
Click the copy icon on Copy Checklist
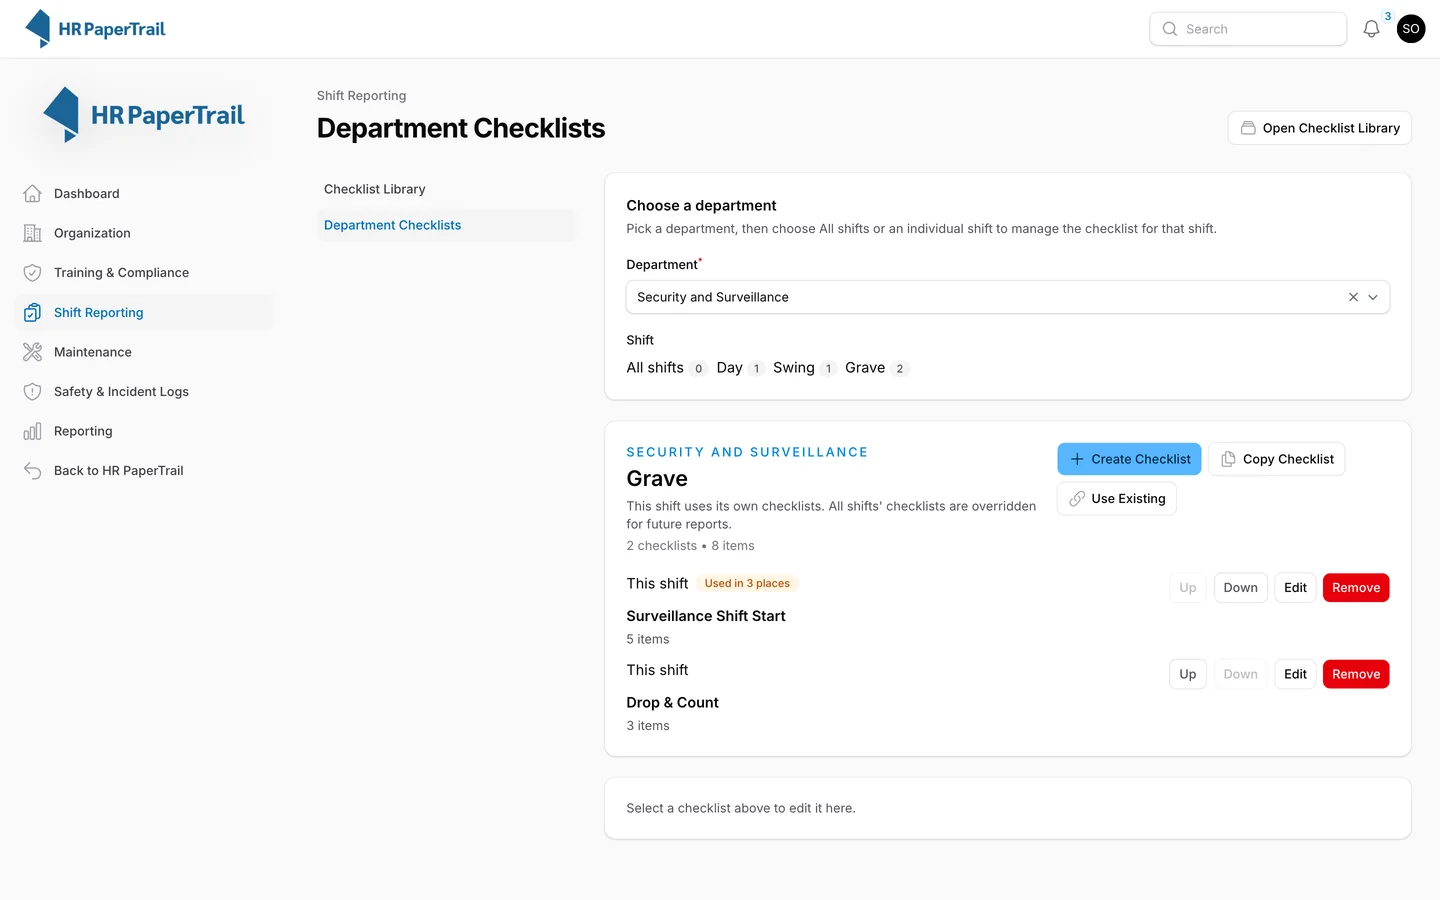click(x=1228, y=459)
